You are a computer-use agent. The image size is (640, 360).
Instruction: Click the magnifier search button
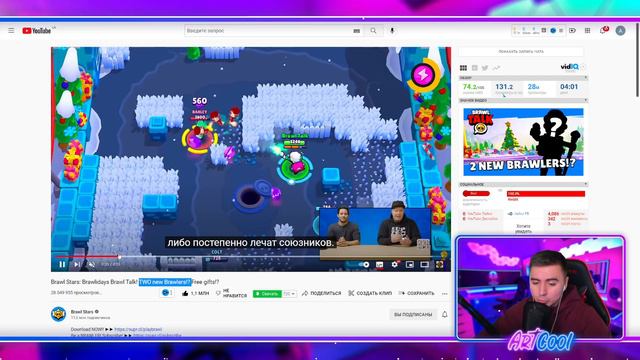373,31
